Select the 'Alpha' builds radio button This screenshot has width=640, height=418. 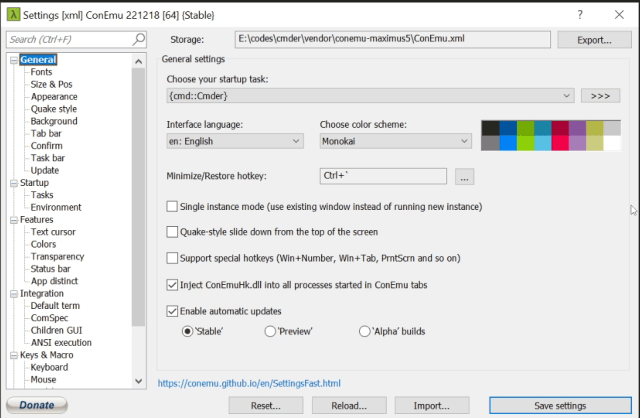pos(364,331)
